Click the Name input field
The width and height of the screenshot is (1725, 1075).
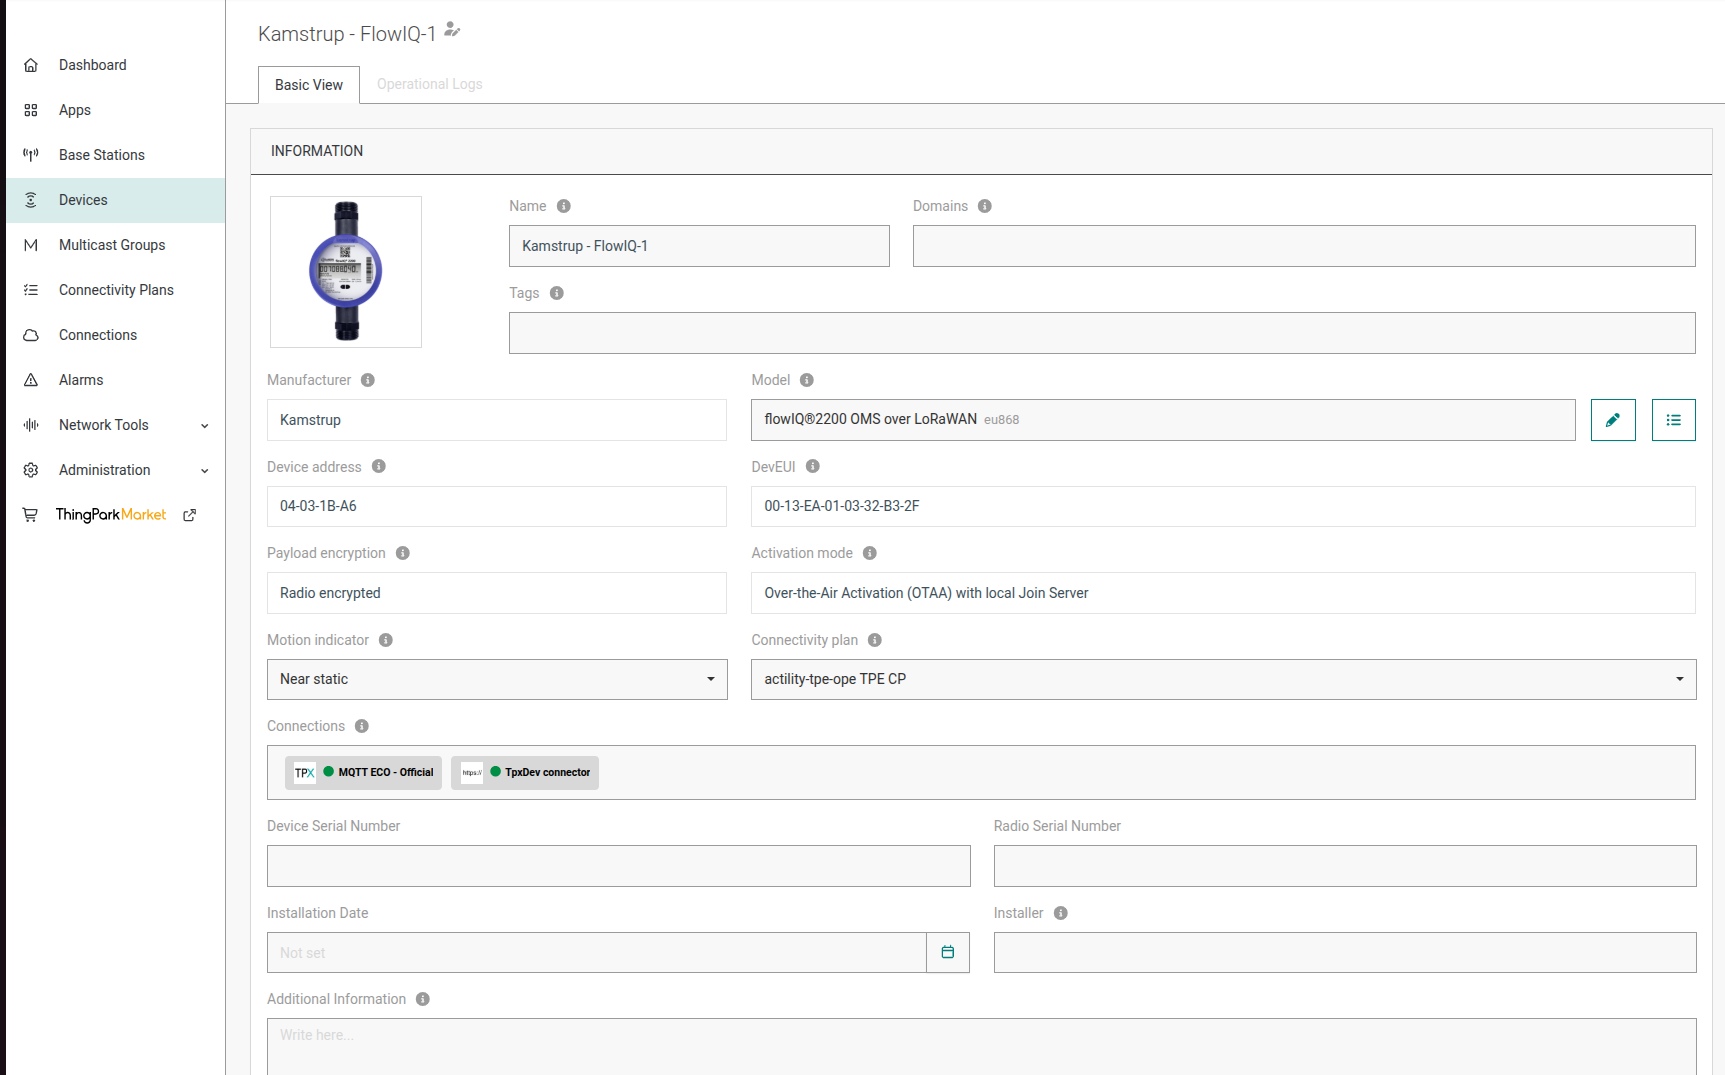699,246
